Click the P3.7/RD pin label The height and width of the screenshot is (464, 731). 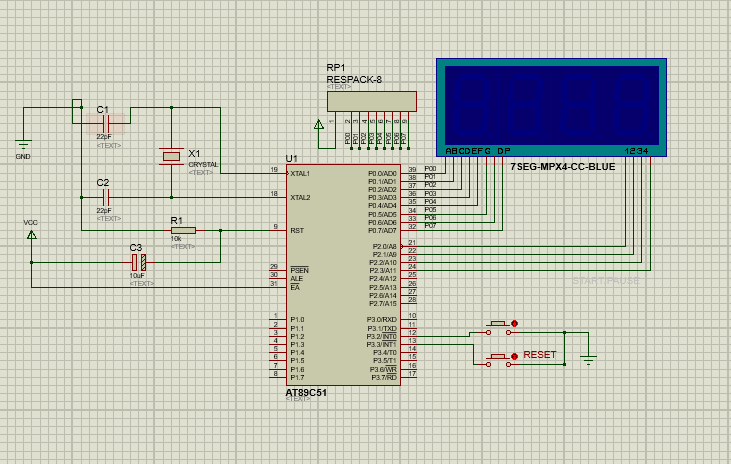384,378
